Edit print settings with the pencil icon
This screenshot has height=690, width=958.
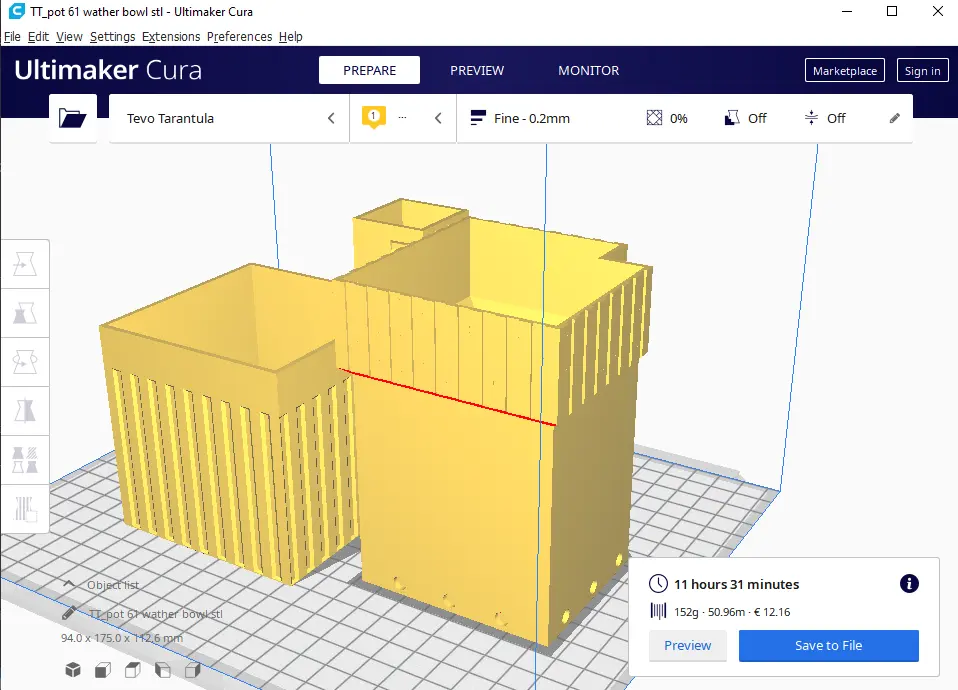[x=894, y=118]
